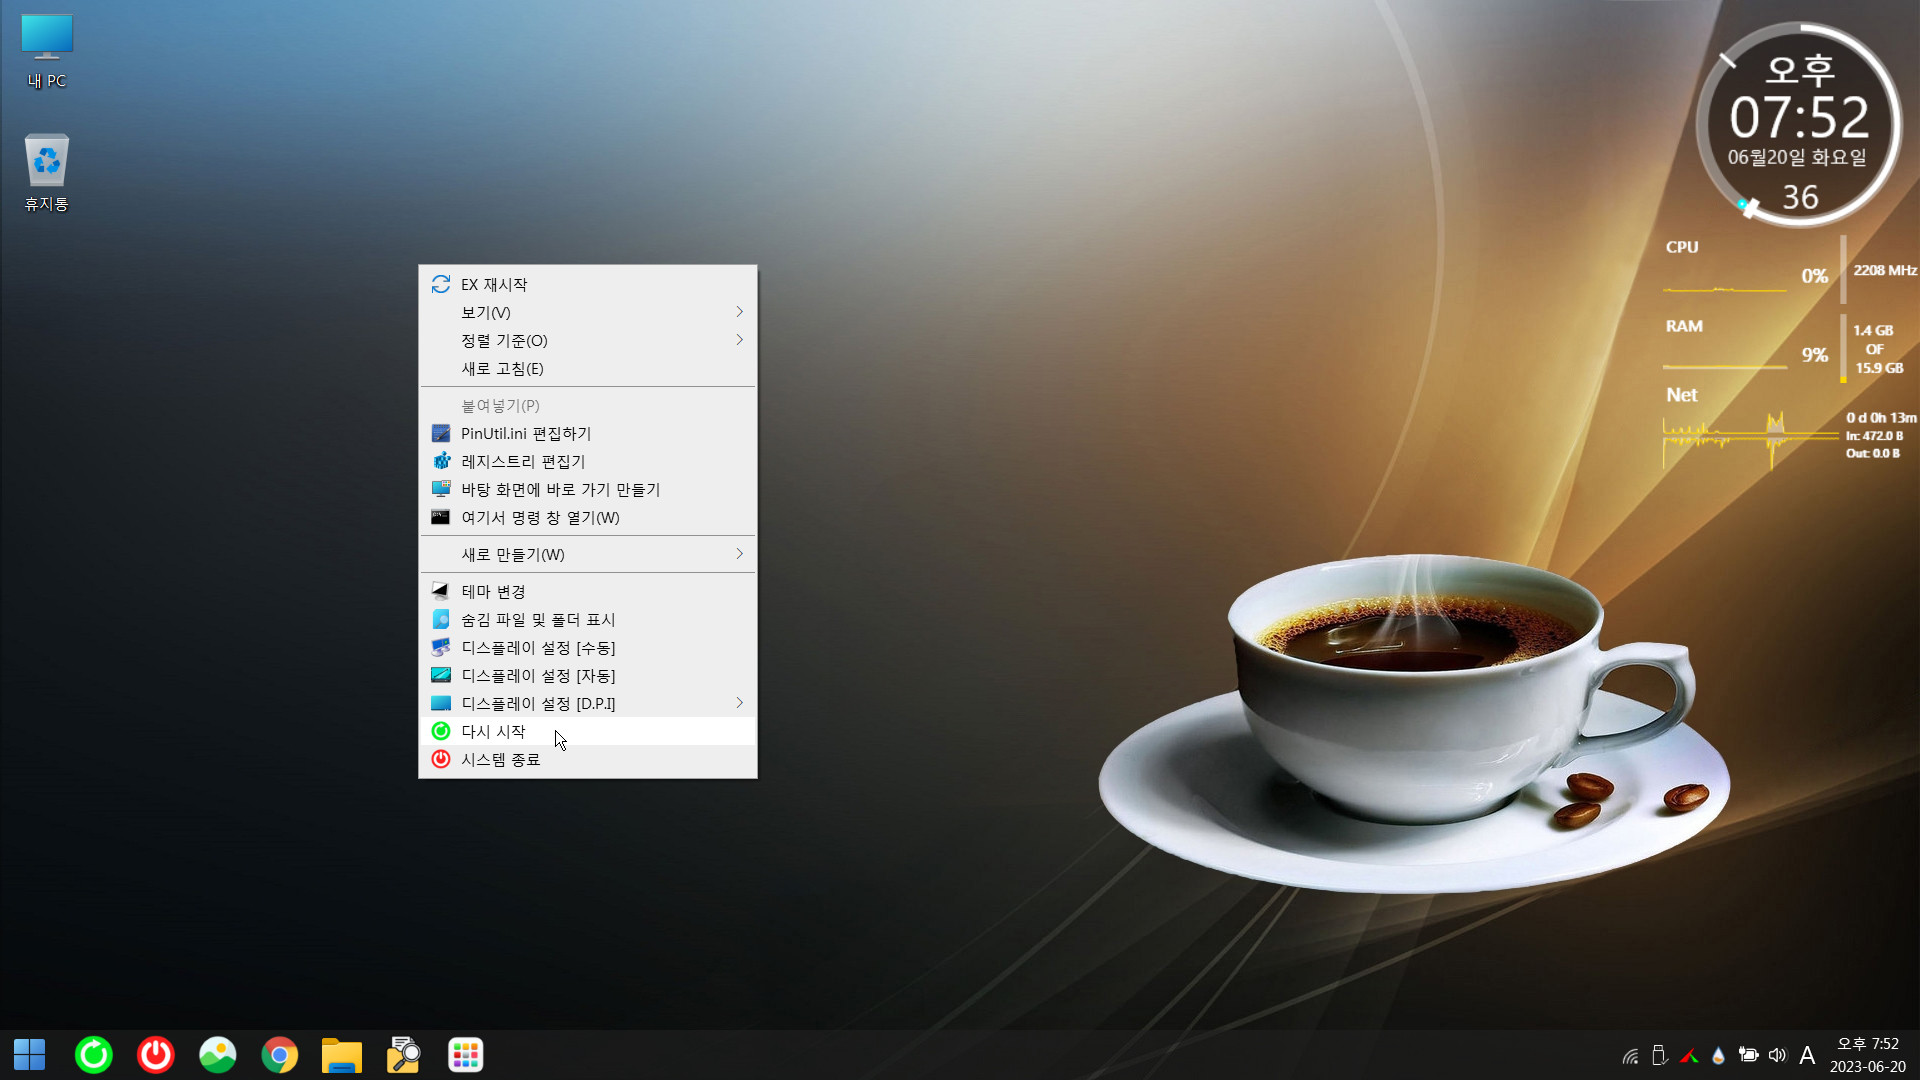Screen dimensions: 1920x1080
Task: Open 레지스트리 편집기 from the menu
Action: tap(587, 461)
